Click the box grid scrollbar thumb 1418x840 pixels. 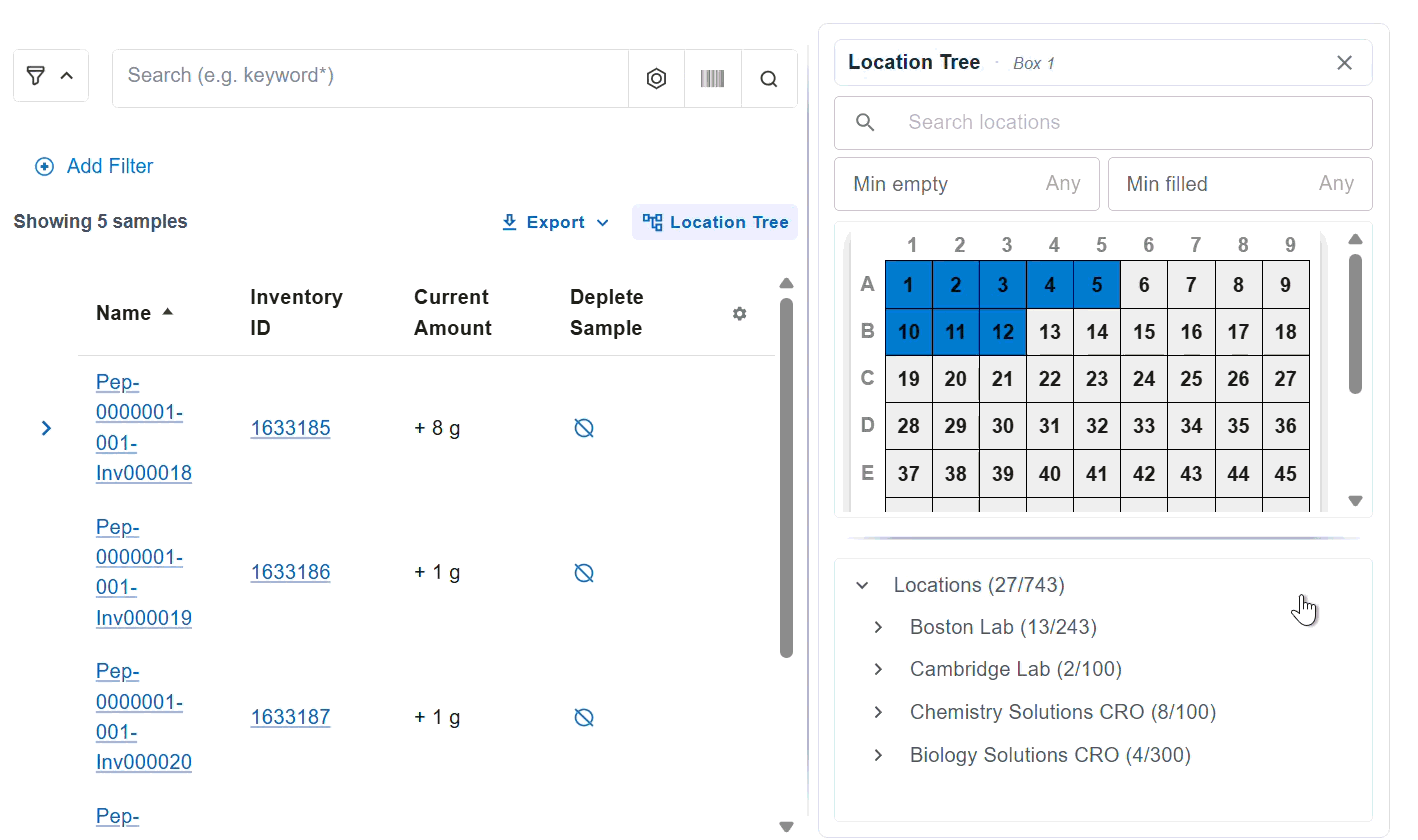tap(1355, 323)
